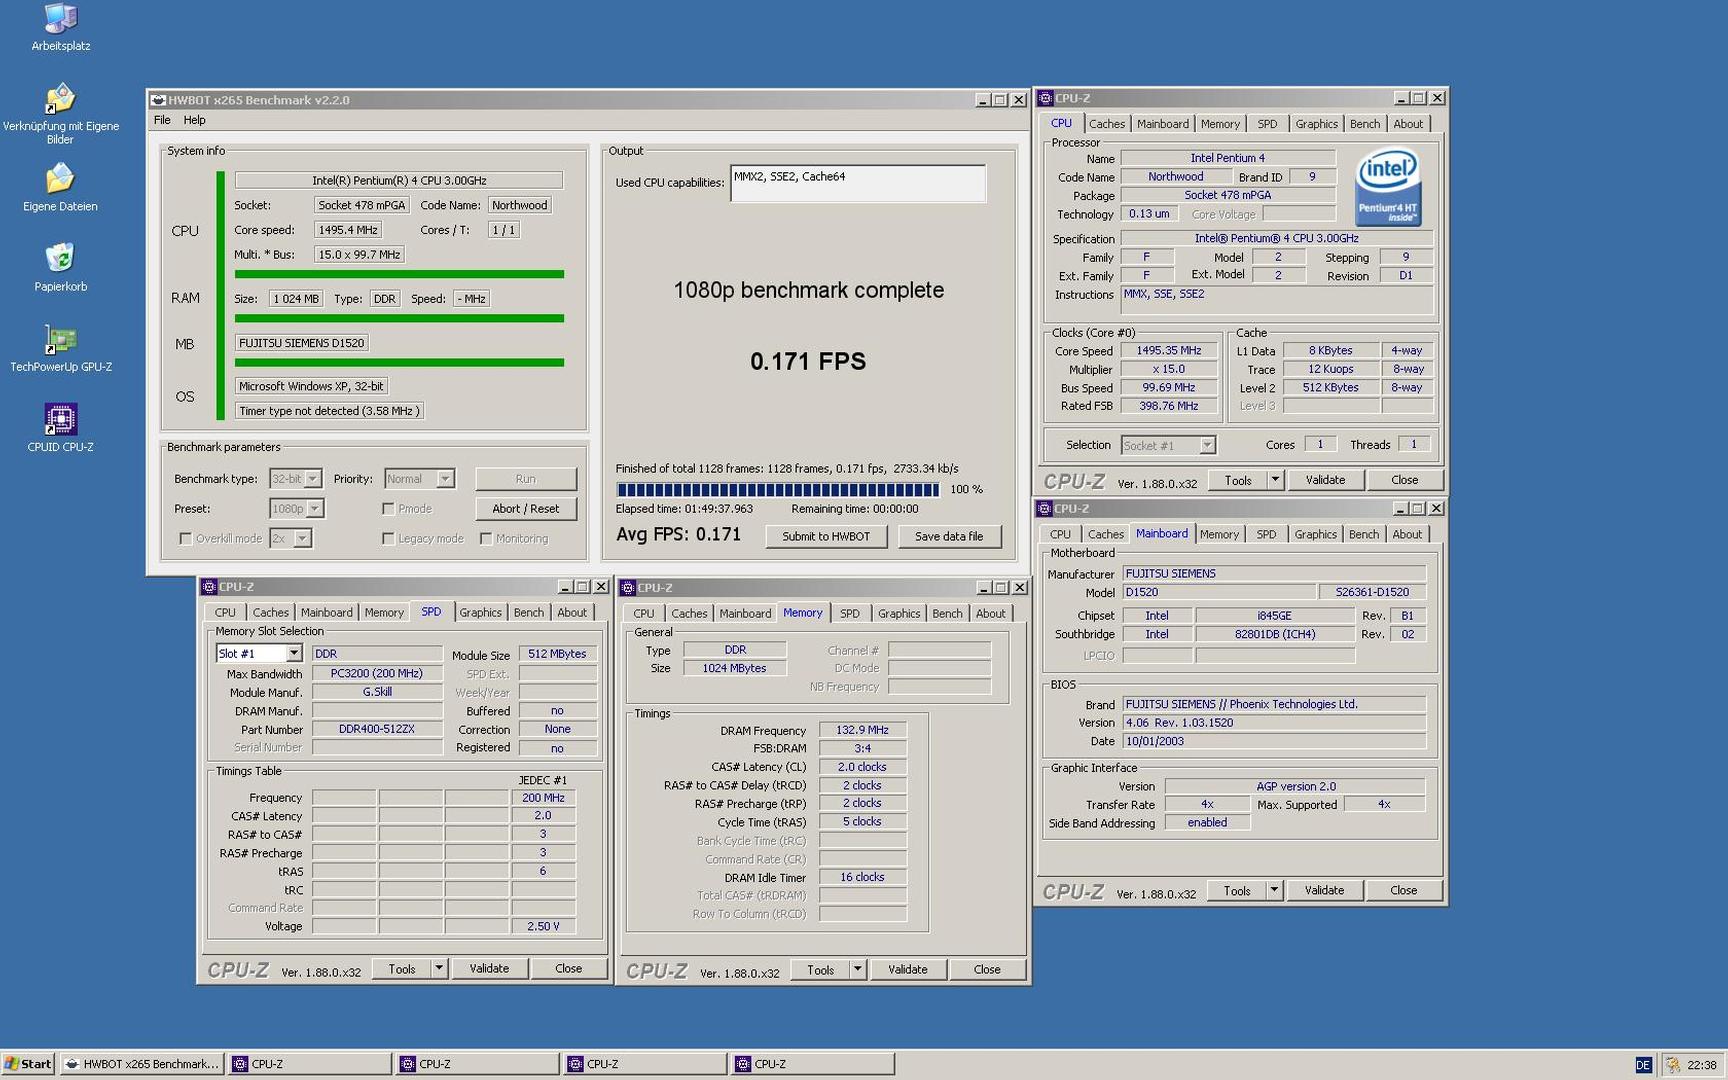
Task: Launch CPUID CPU-Z desktop icon
Action: point(60,427)
